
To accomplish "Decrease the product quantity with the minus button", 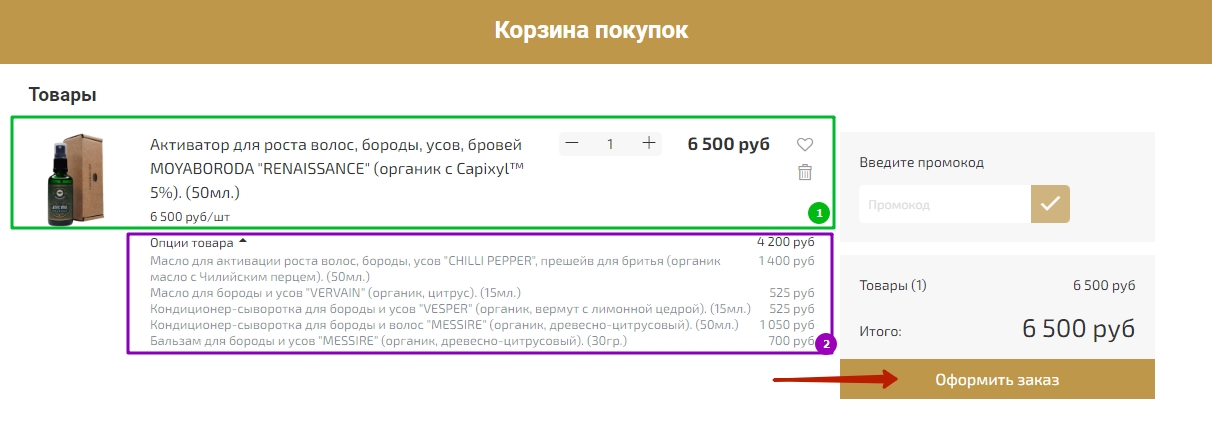I will pos(572,144).
